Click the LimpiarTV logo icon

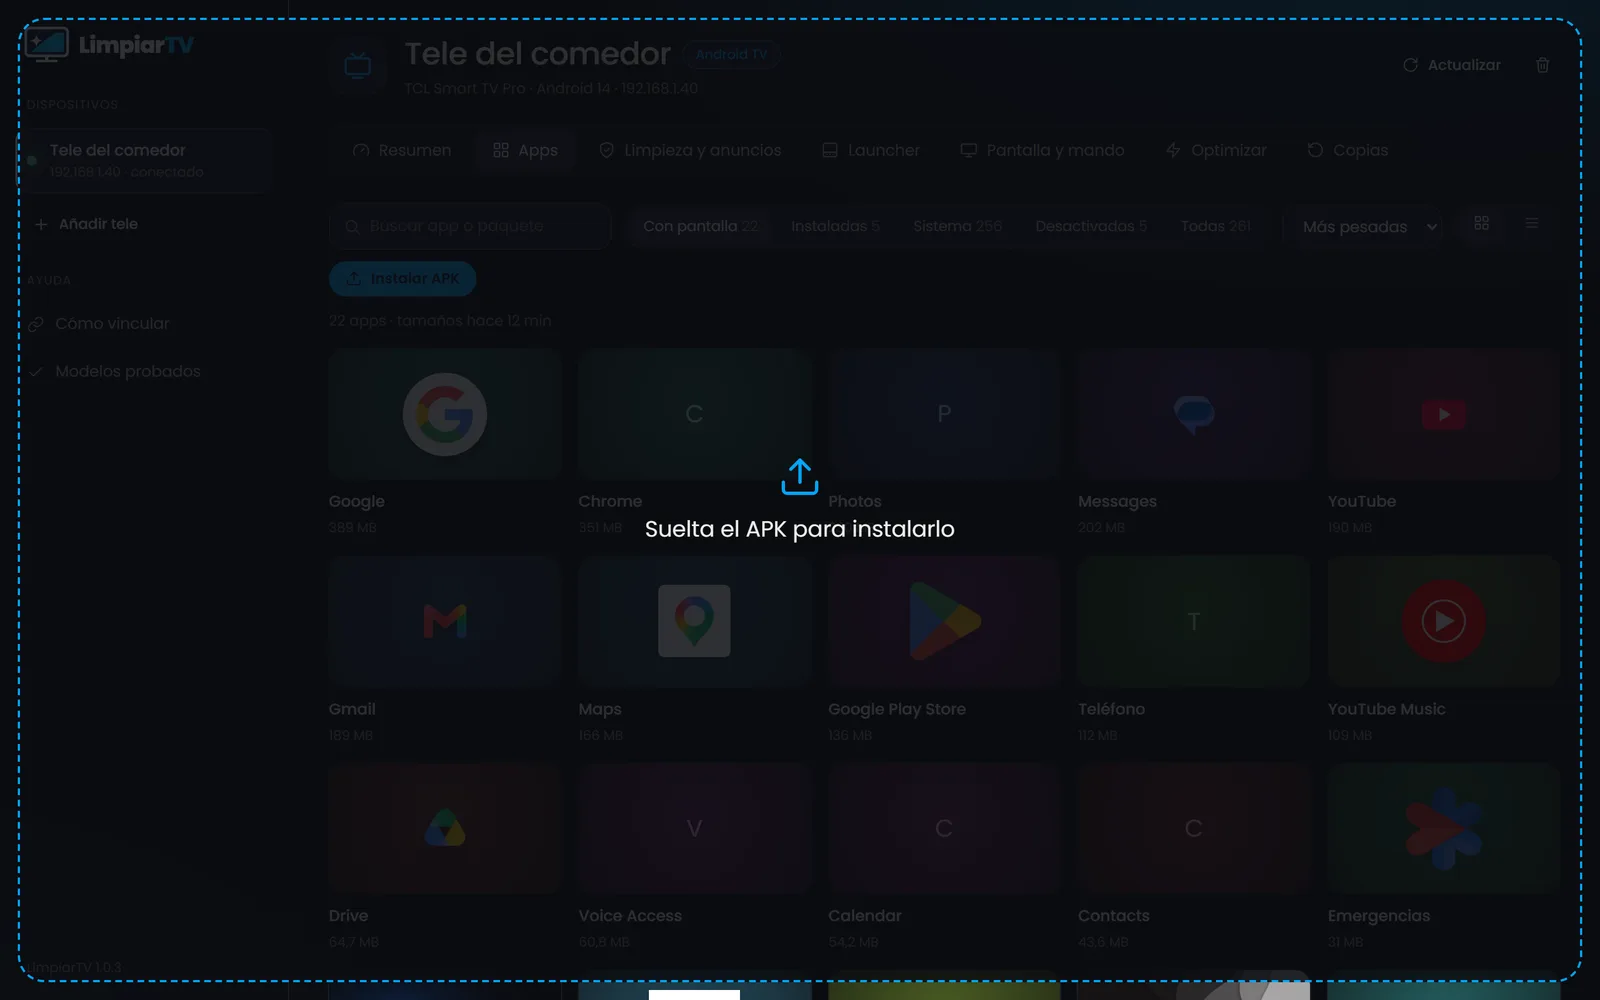click(x=47, y=44)
